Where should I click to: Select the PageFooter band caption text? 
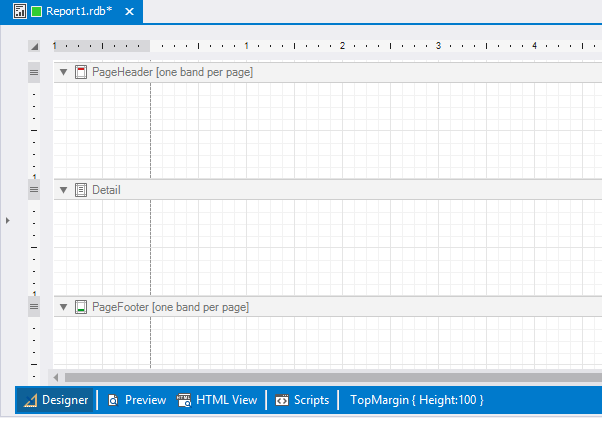[x=171, y=307]
